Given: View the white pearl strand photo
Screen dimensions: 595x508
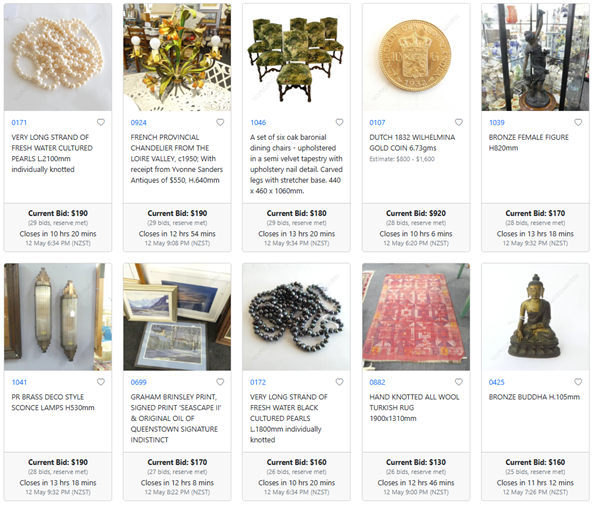Looking at the screenshot, I should click(x=58, y=57).
